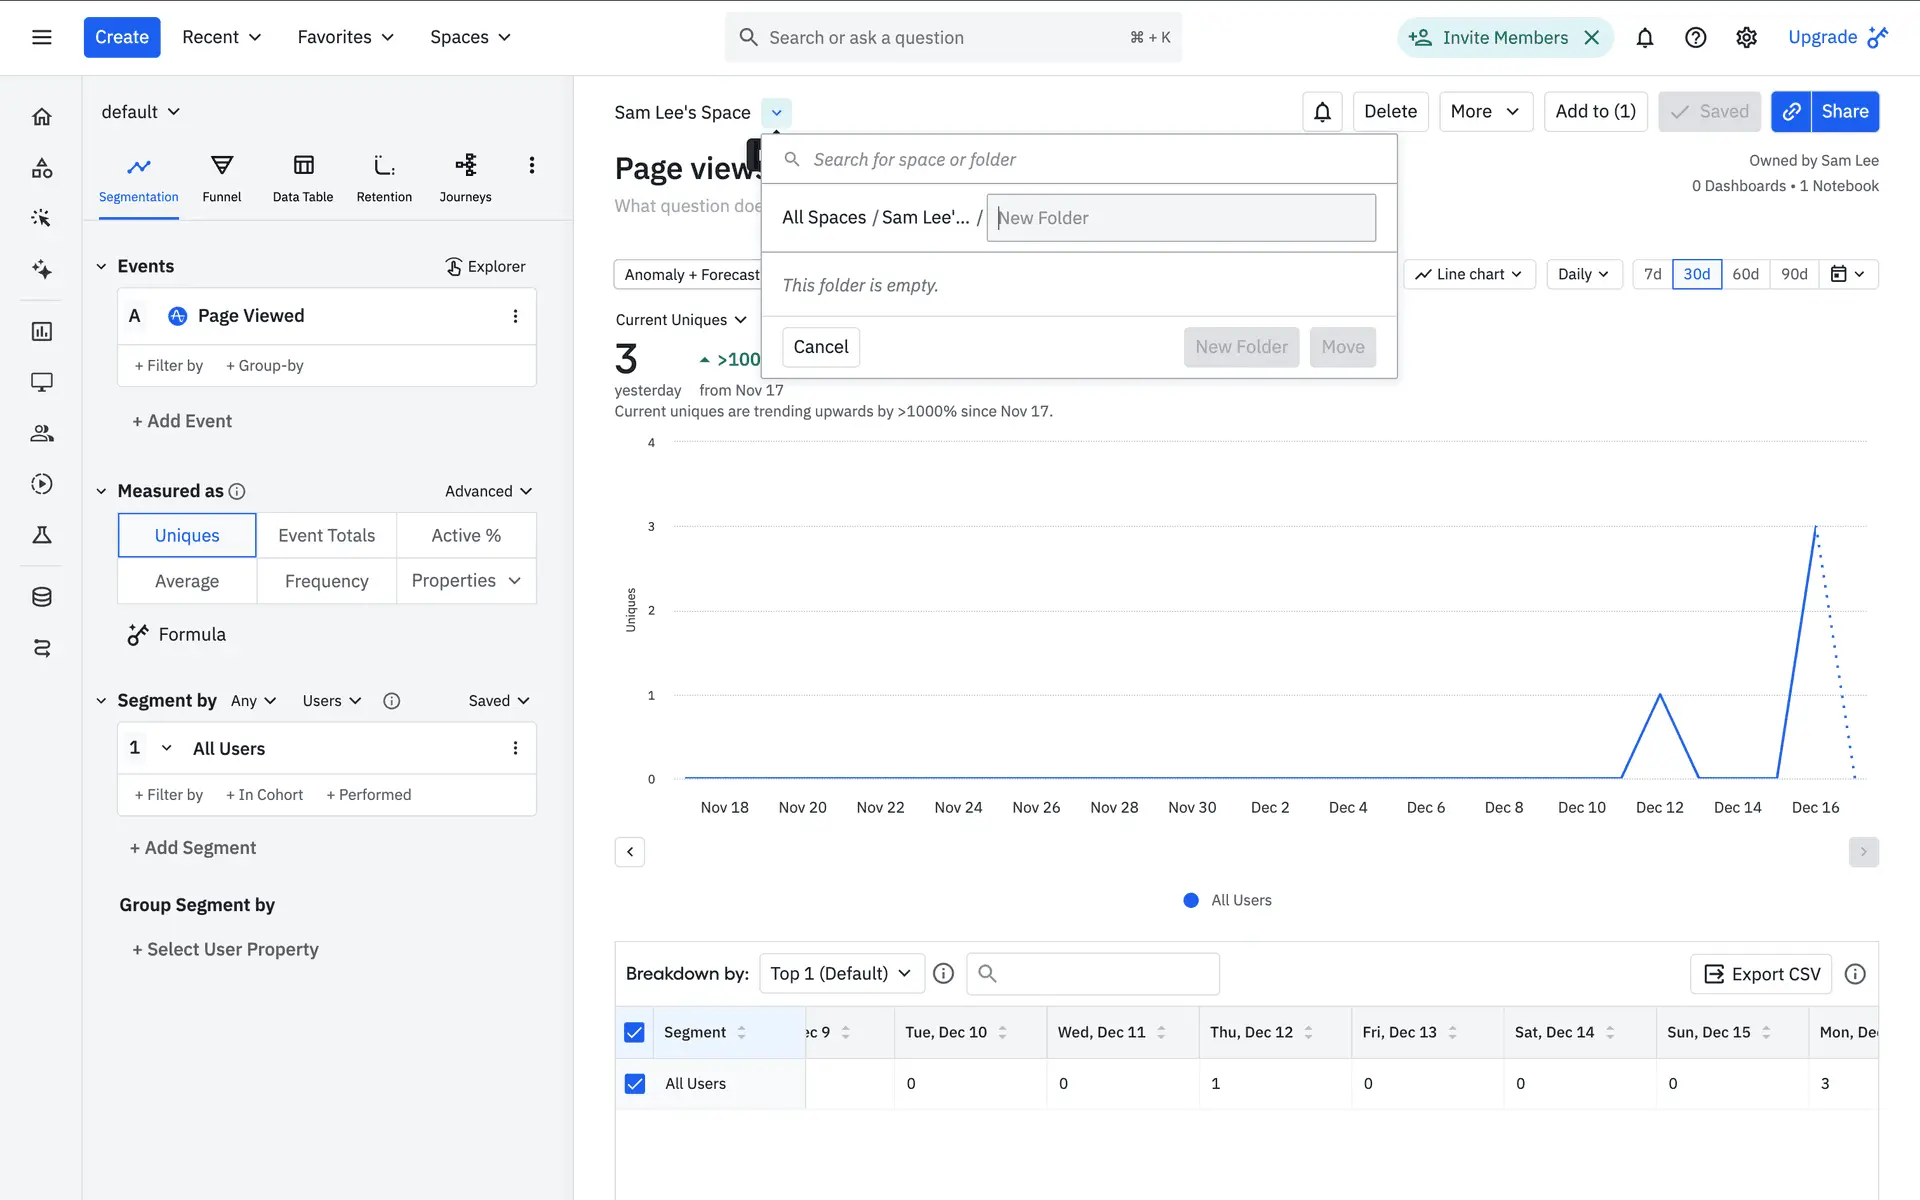Click the Export CSV button

pyautogui.click(x=1761, y=974)
